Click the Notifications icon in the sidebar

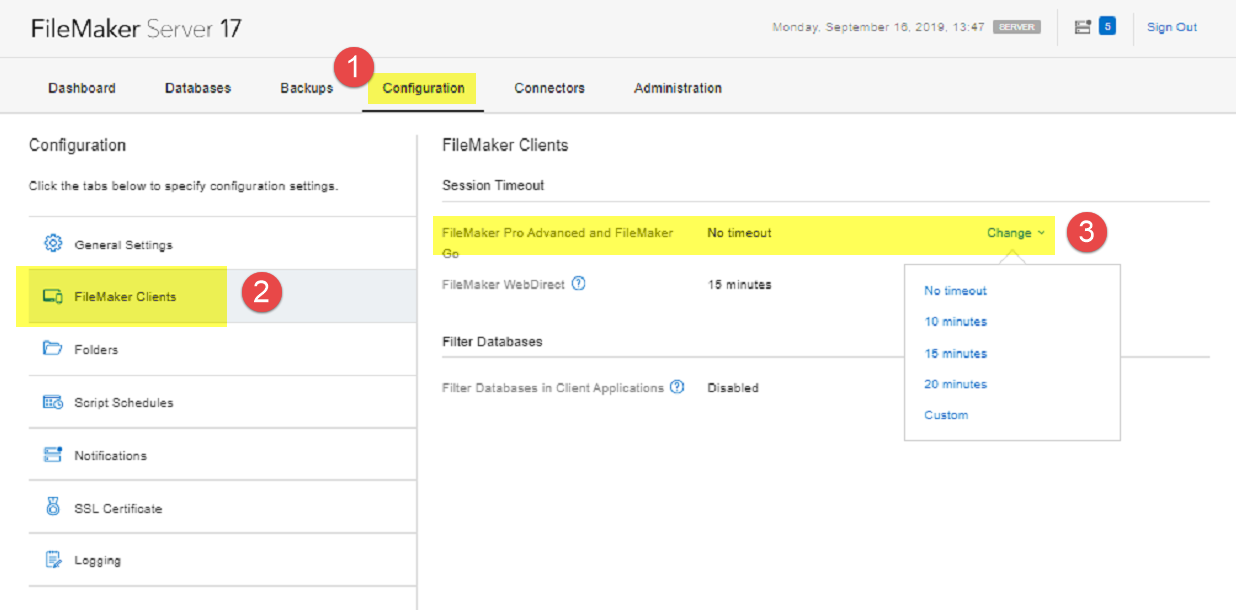53,455
